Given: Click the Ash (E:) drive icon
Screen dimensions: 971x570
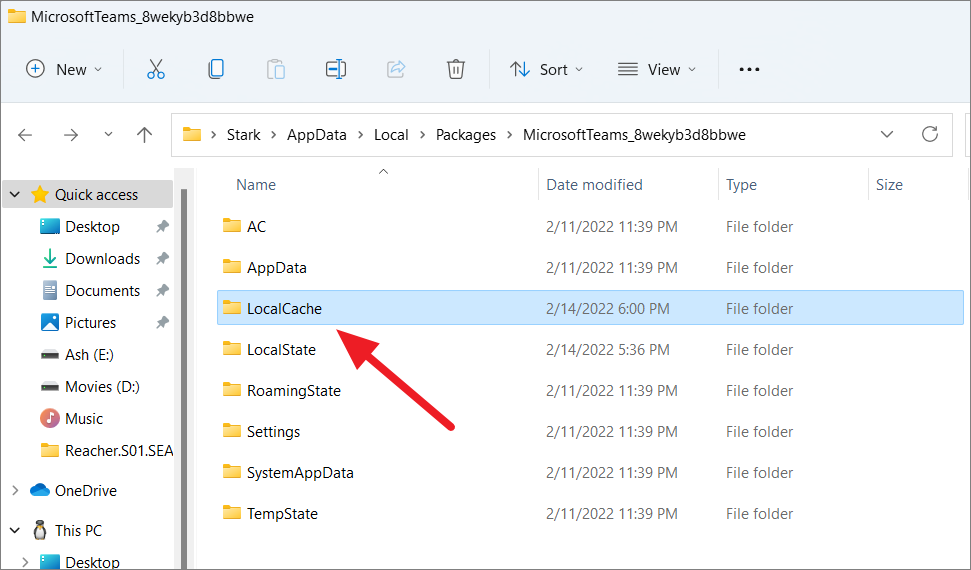Looking at the screenshot, I should [50, 355].
